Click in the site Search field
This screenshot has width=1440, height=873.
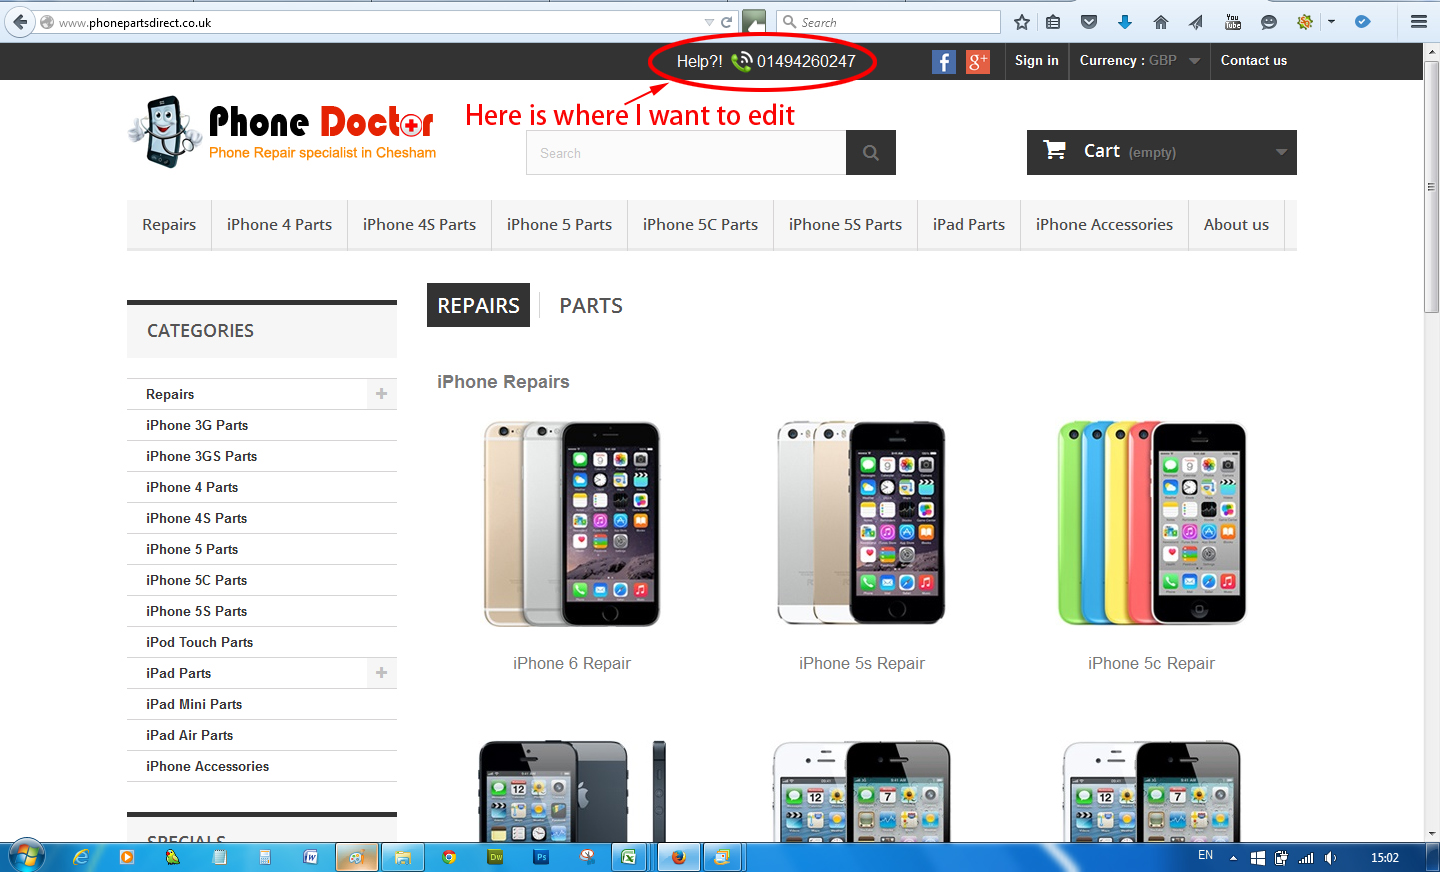point(686,153)
